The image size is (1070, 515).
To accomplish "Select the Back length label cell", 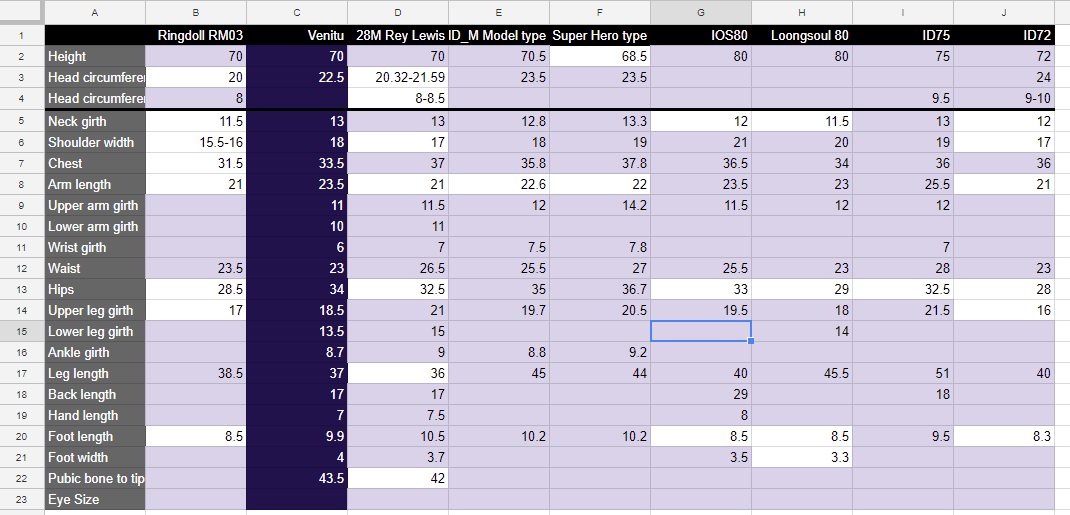I will pyautogui.click(x=95, y=395).
